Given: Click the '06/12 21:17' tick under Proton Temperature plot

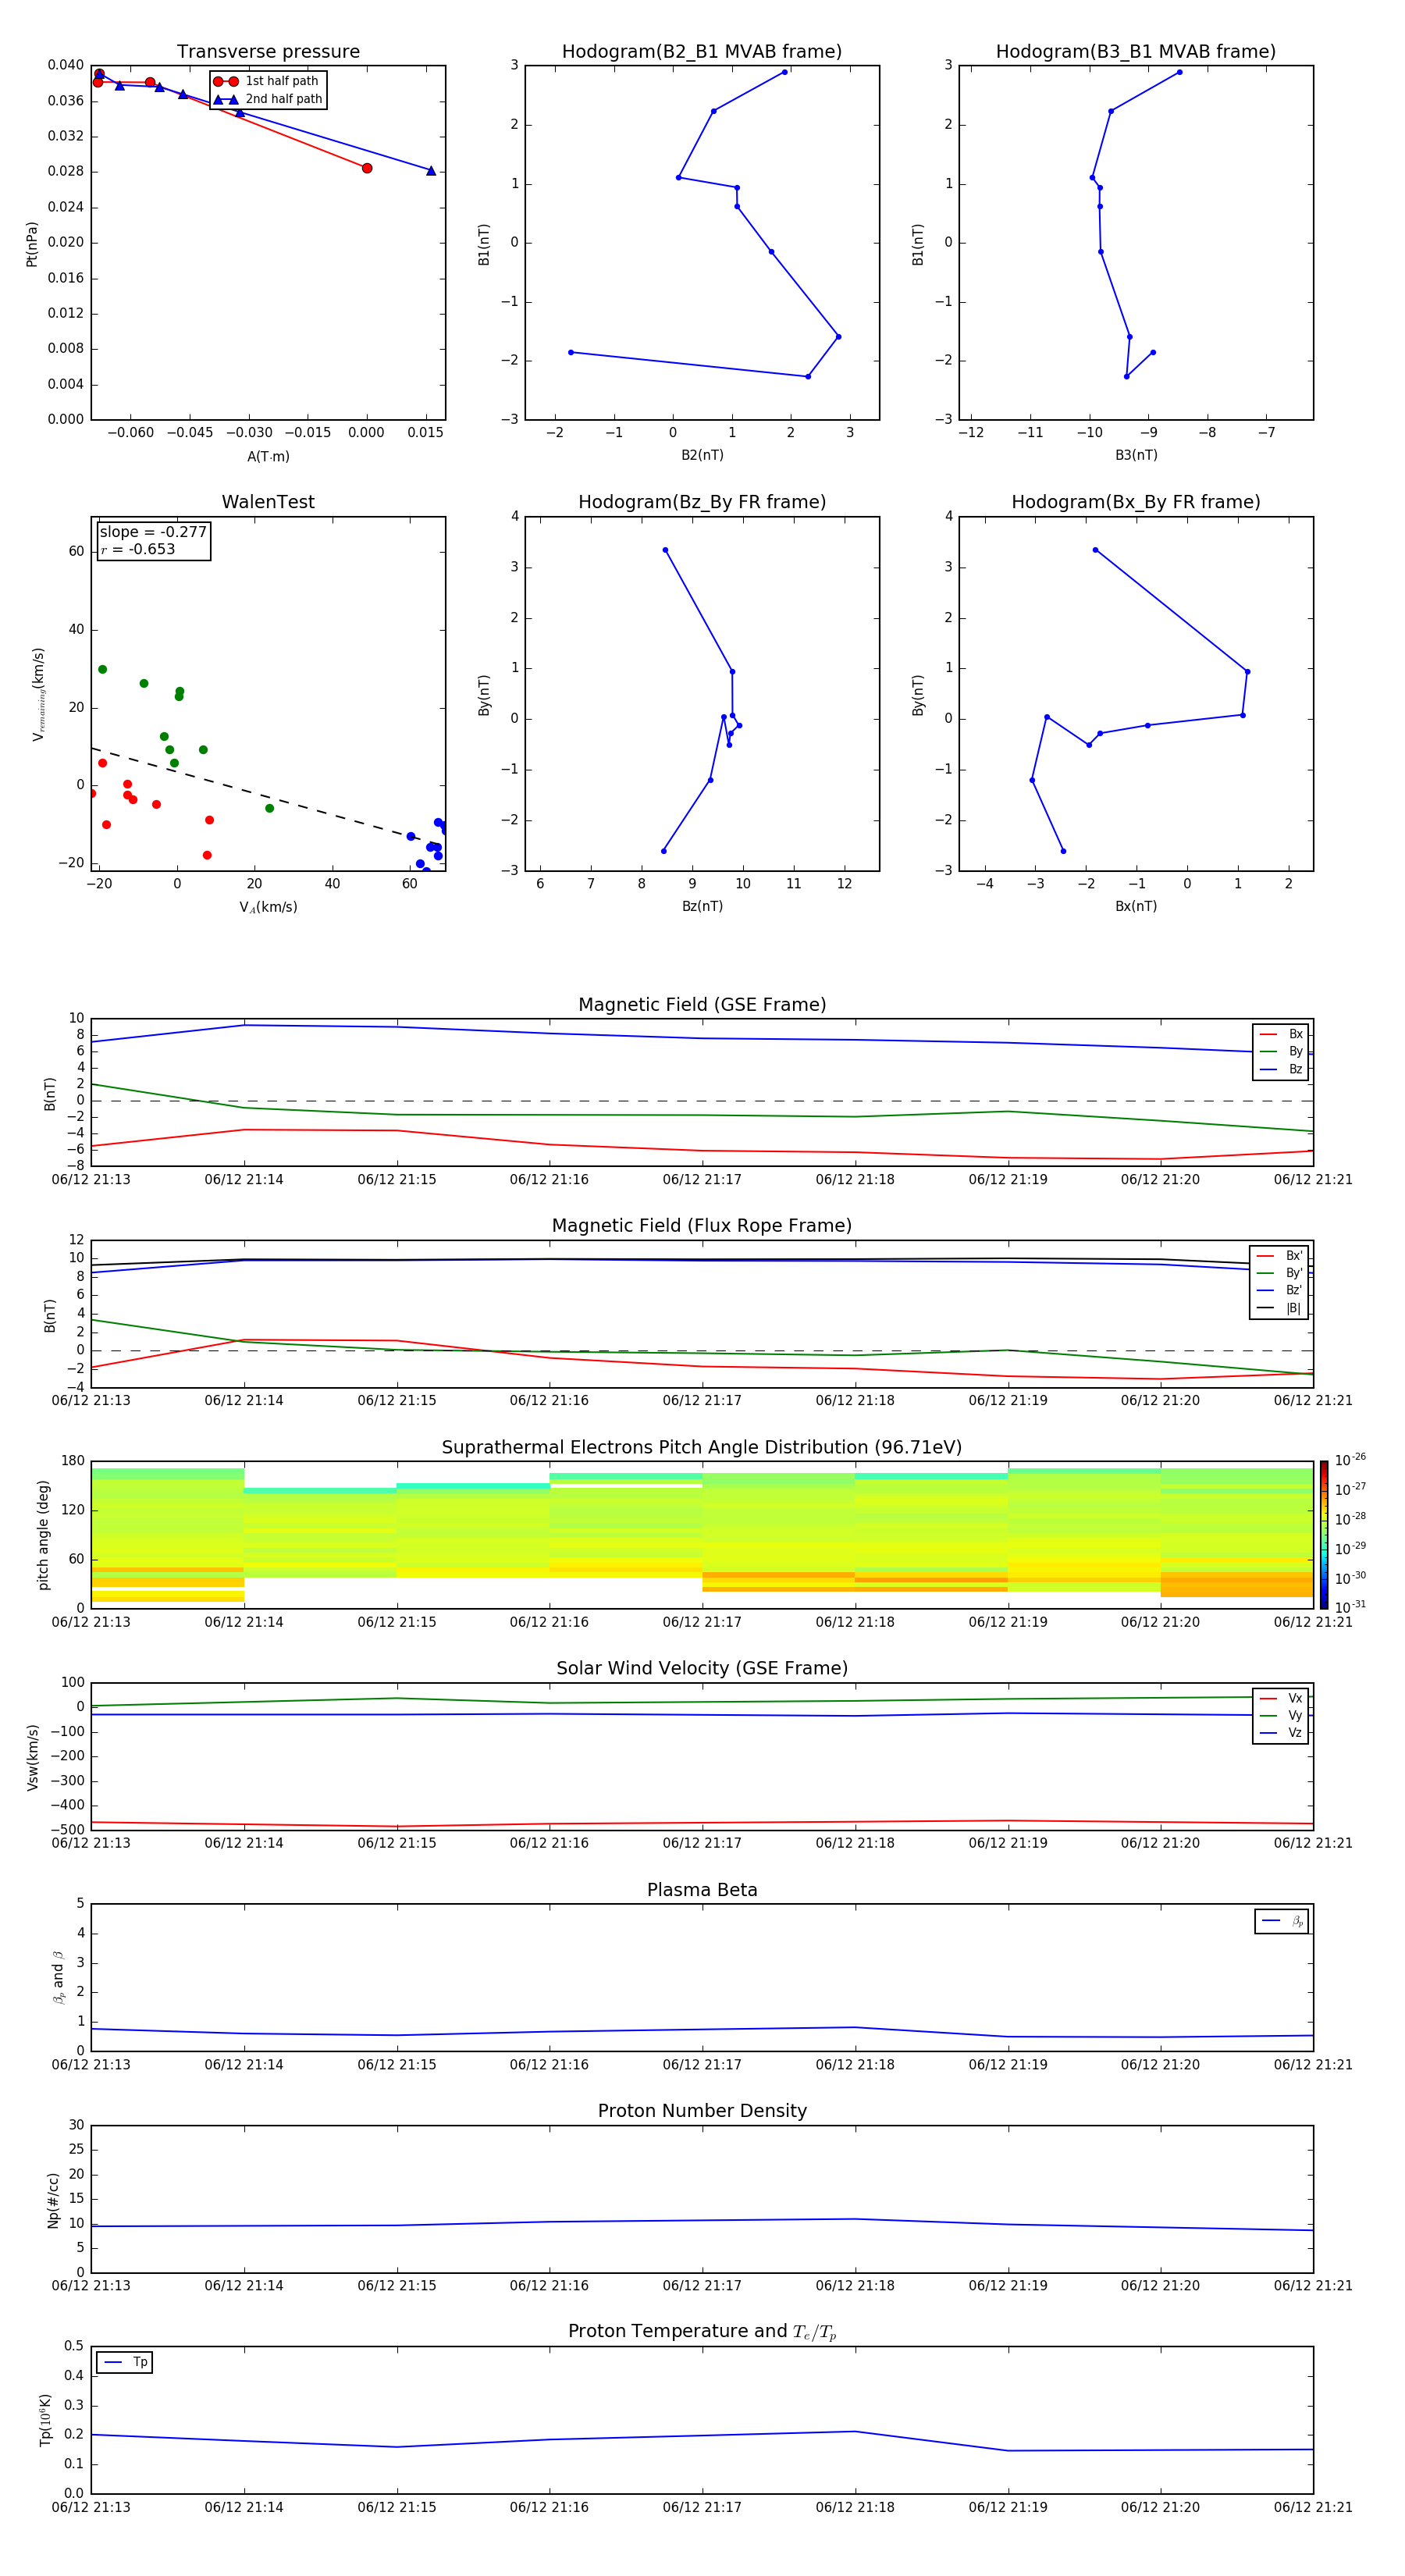Looking at the screenshot, I should [x=702, y=2507].
